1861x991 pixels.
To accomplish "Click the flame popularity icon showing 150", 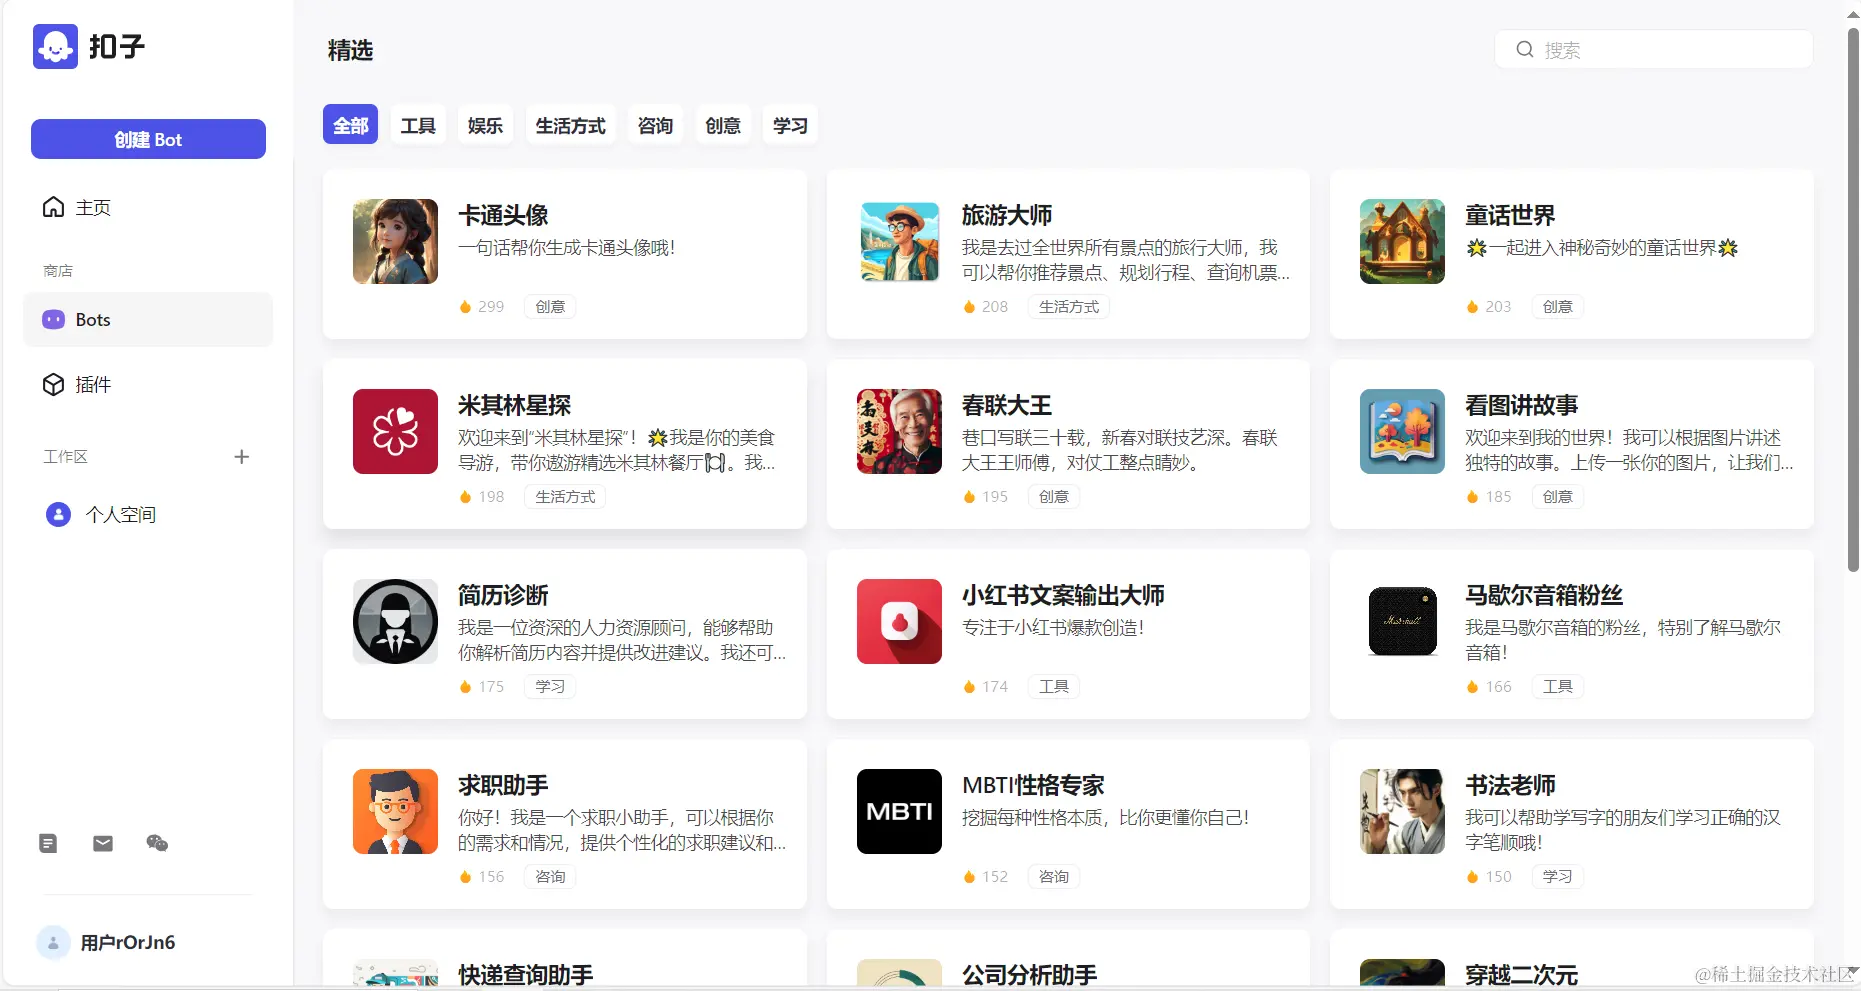I will pos(1472,877).
